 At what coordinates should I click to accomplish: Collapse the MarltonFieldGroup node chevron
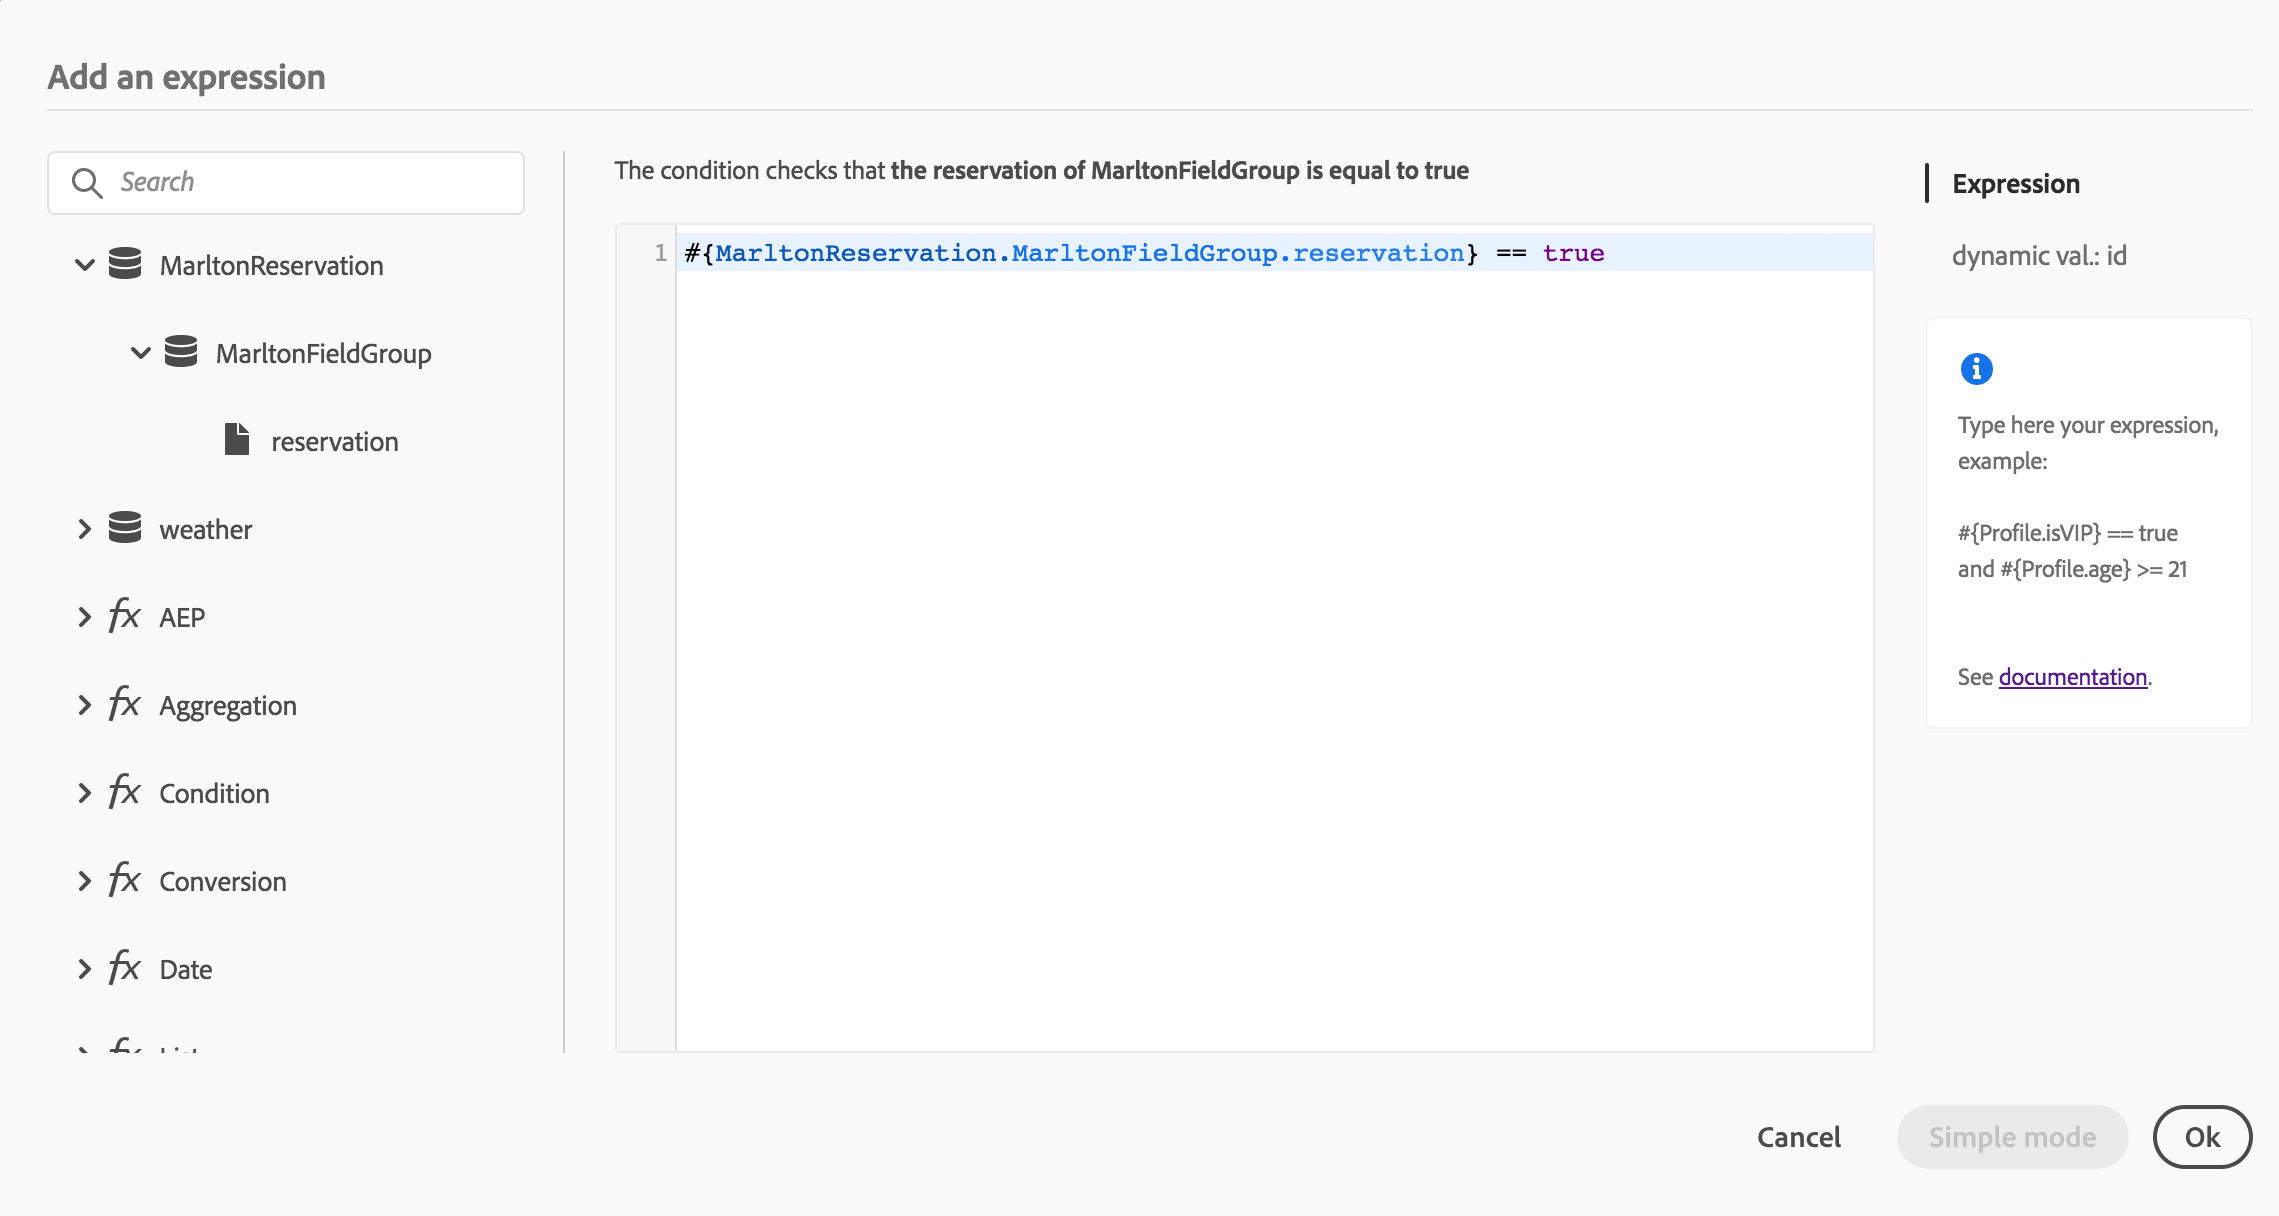click(141, 353)
